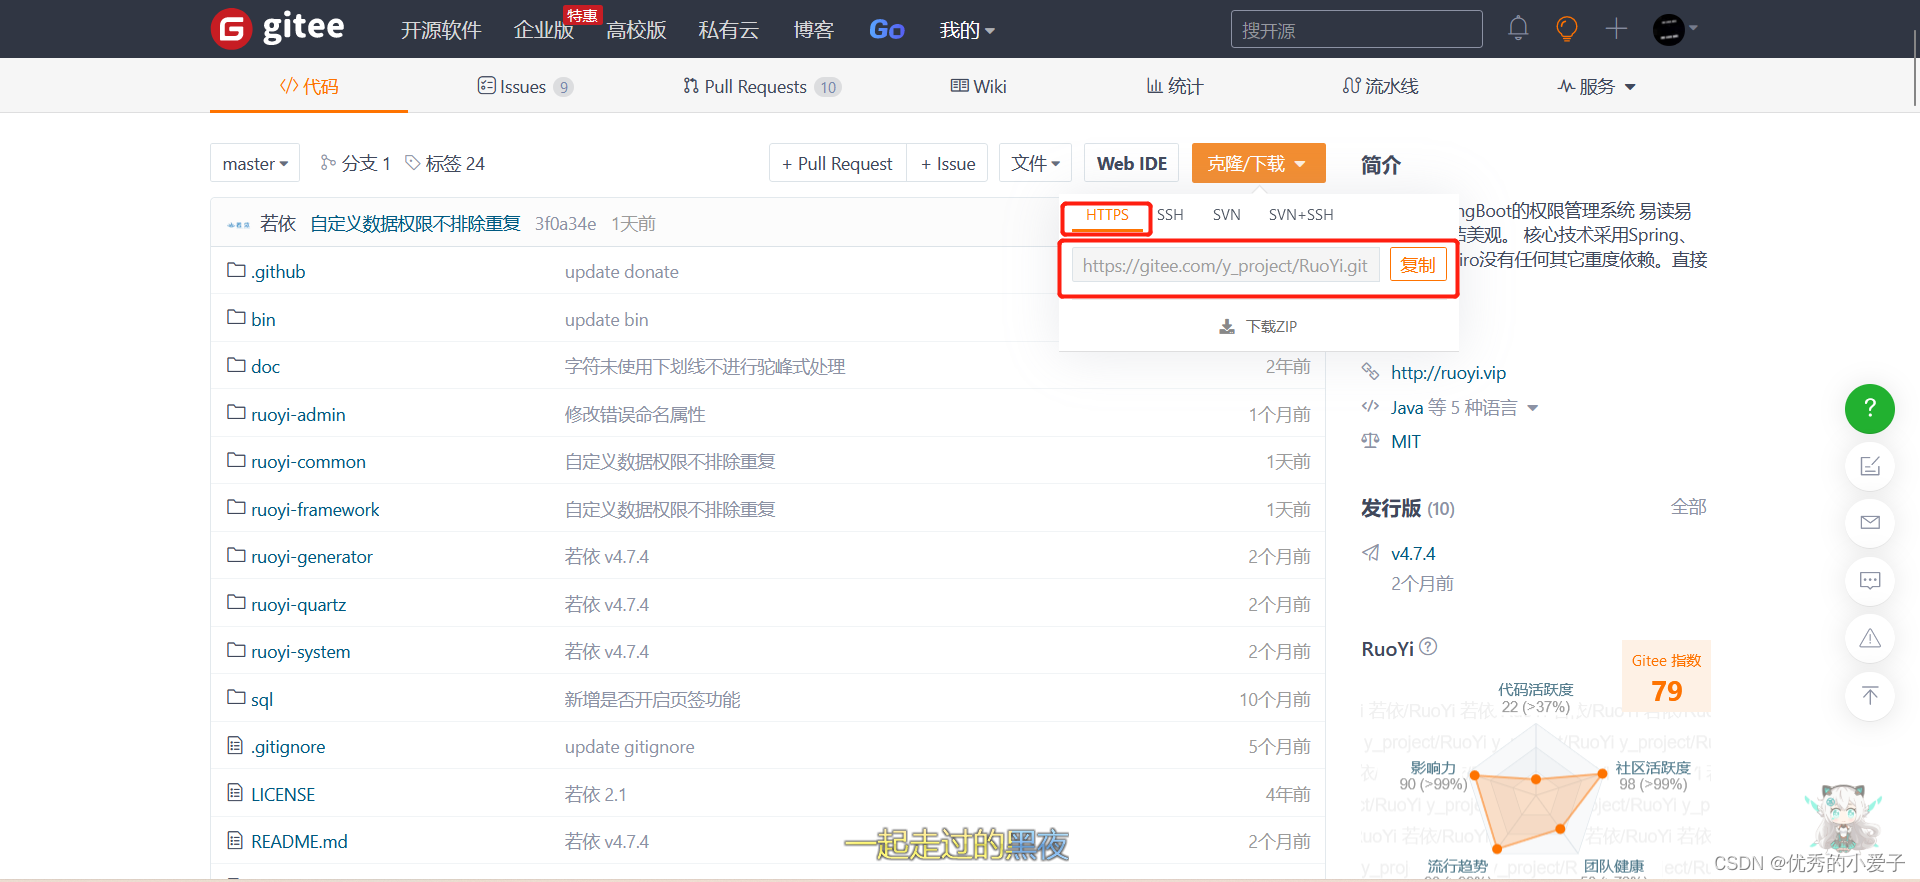
Task: Click the back-to-top arrow icon
Action: click(1870, 695)
